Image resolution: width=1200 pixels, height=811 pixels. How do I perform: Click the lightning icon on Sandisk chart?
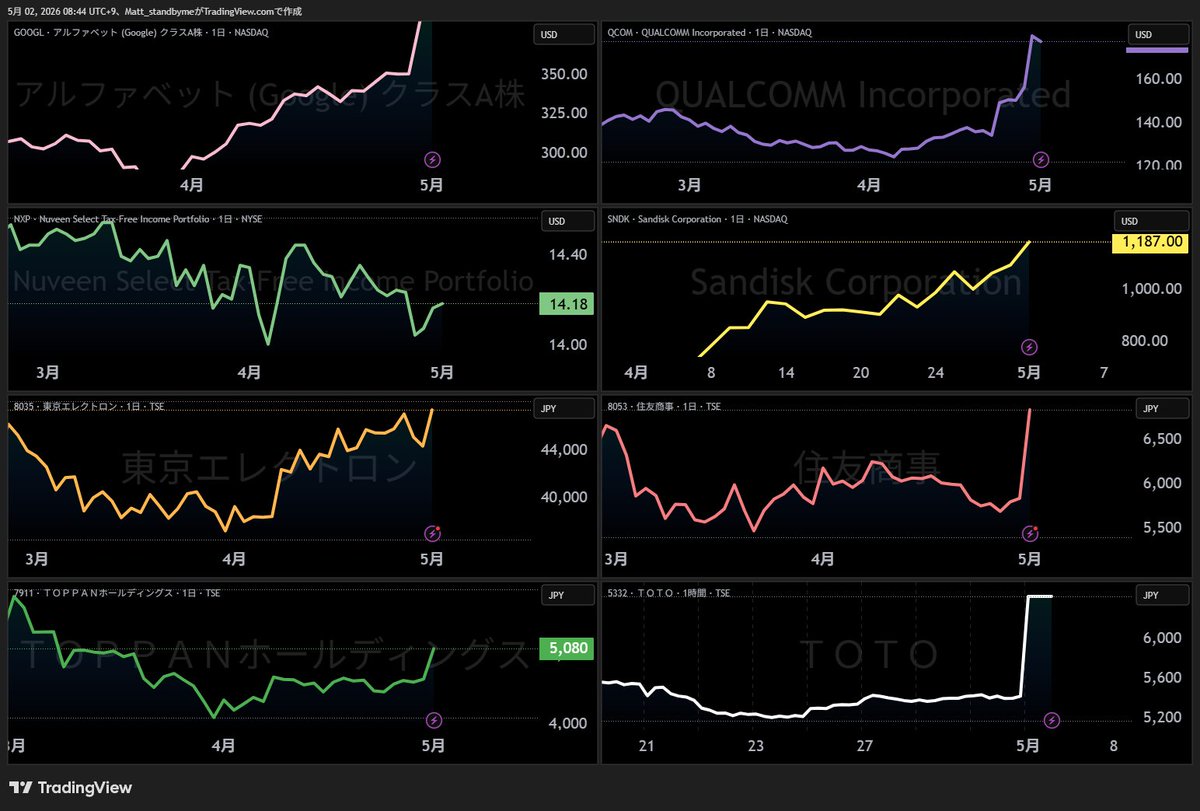(1029, 346)
